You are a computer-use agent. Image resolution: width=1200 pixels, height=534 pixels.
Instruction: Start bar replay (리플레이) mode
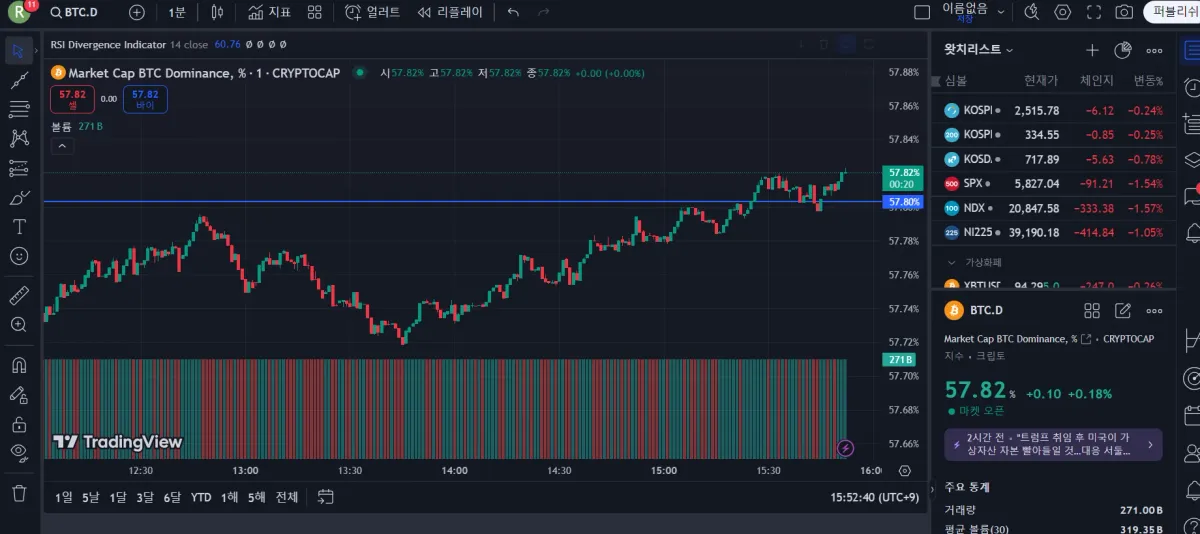(450, 12)
